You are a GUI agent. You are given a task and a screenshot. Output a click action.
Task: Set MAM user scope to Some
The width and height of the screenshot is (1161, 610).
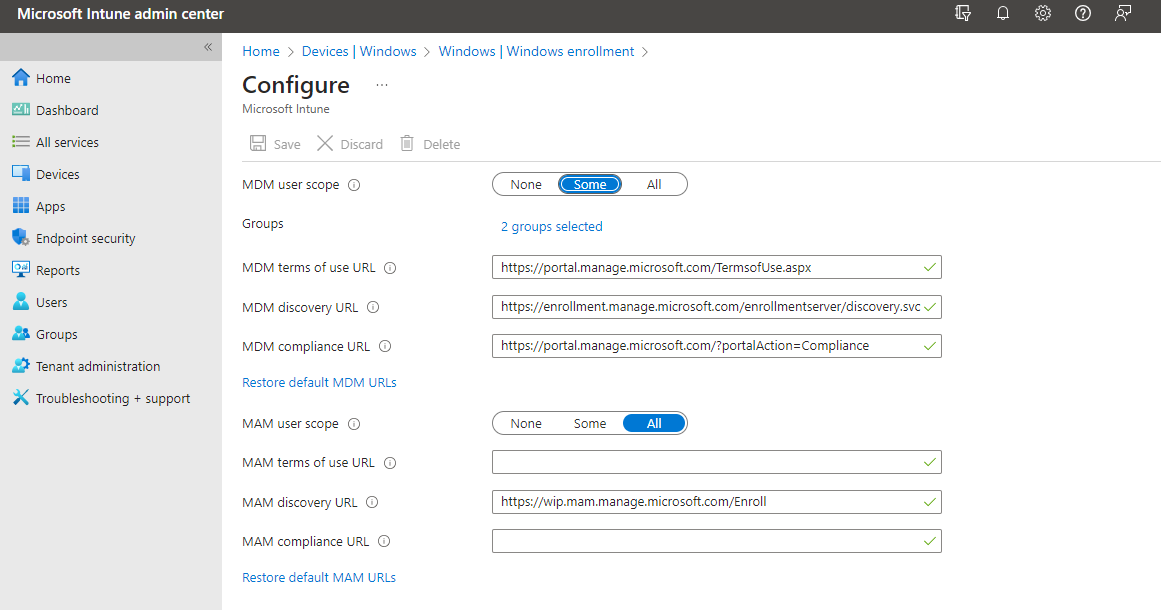pos(589,423)
